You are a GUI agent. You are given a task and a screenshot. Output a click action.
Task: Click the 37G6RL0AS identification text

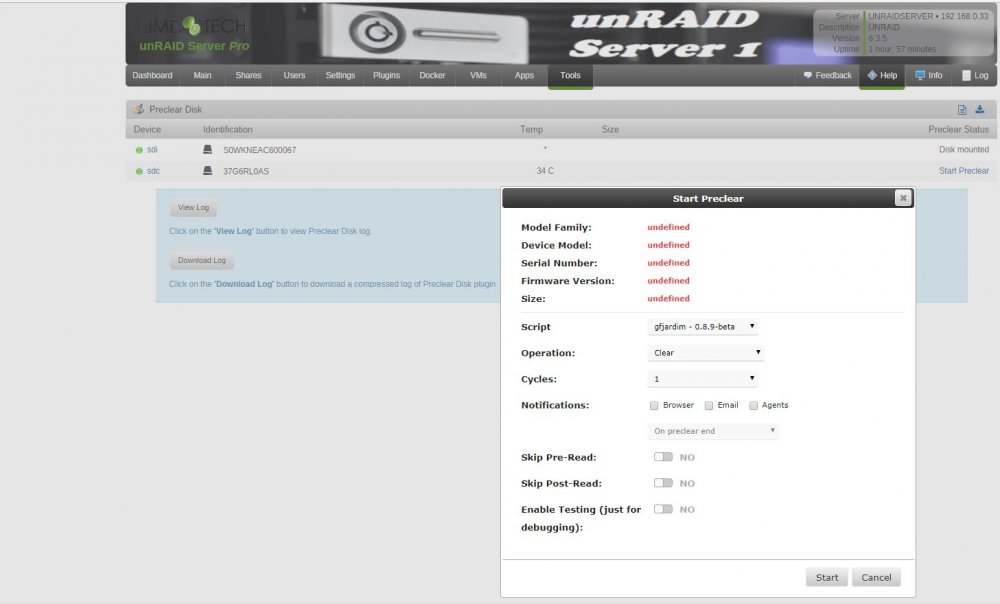pos(246,171)
